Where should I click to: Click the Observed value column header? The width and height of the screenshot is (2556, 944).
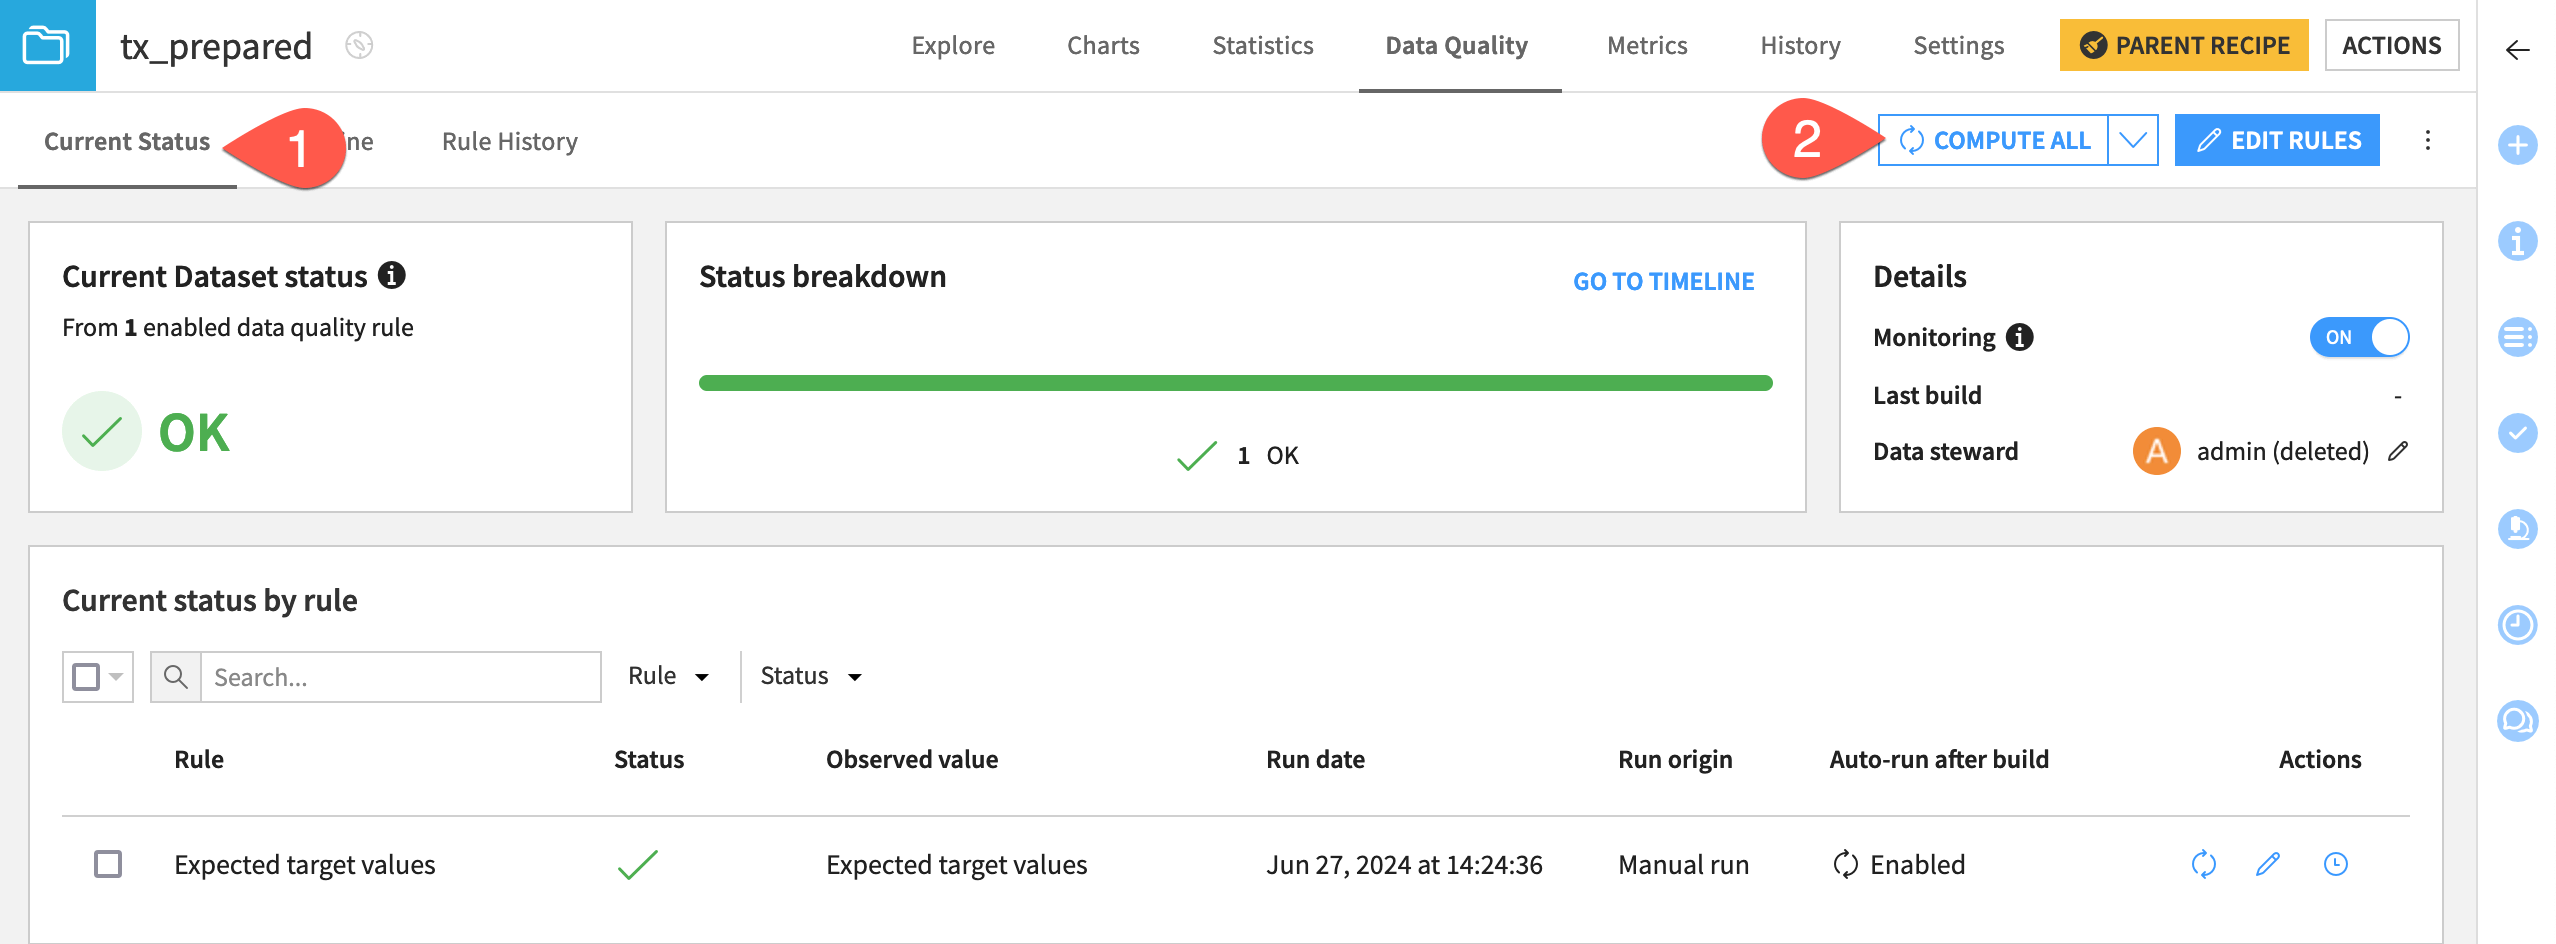pyautogui.click(x=911, y=759)
